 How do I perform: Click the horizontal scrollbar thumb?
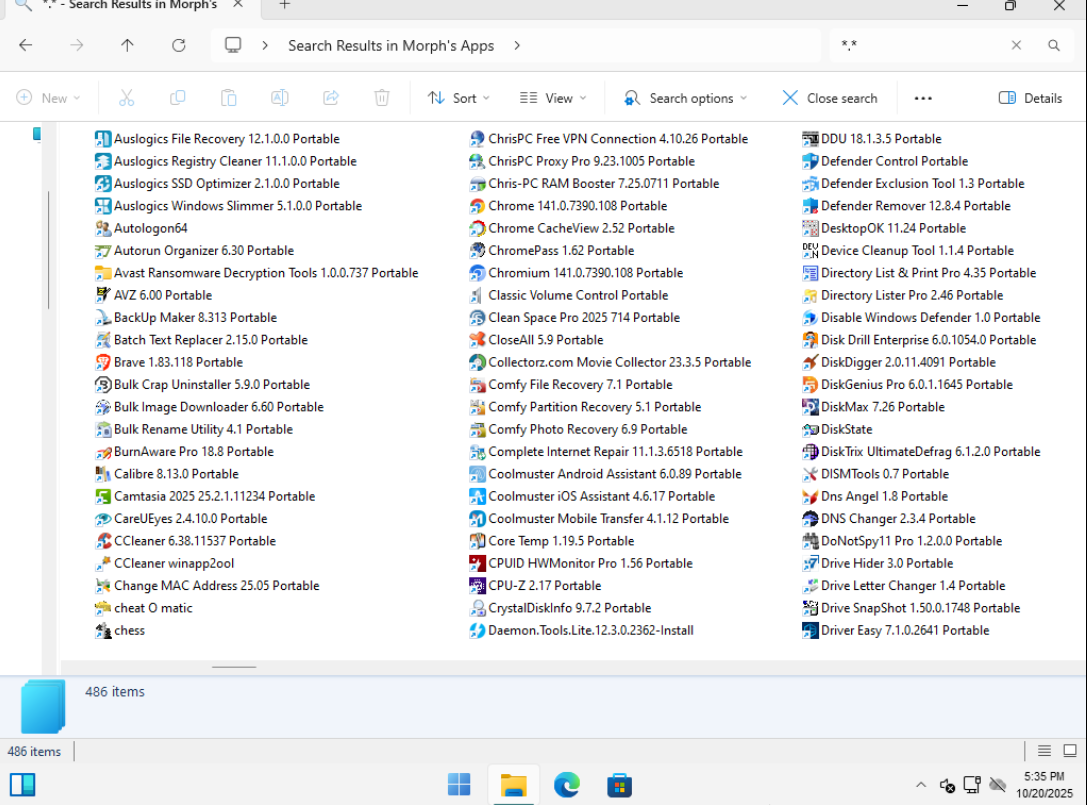[x=234, y=666]
